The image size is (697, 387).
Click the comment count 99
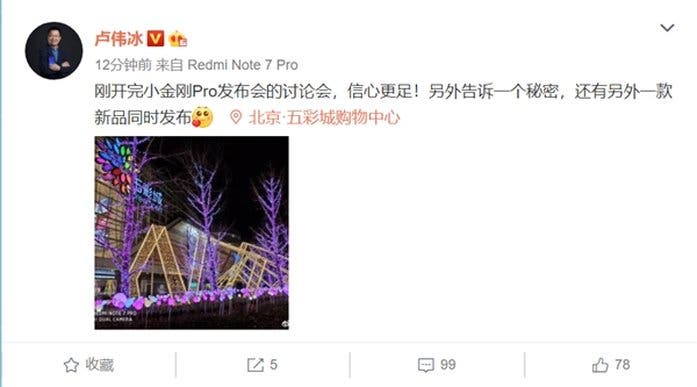tap(448, 365)
